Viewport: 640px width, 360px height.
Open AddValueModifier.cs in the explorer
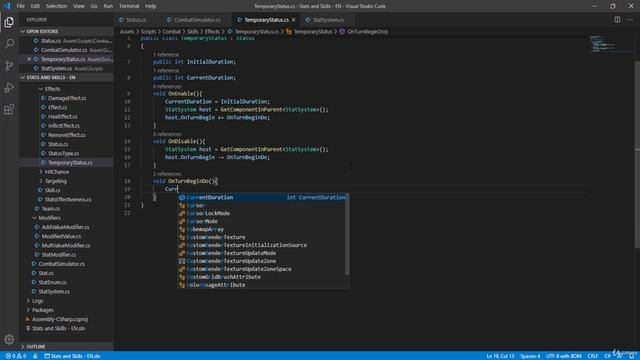coord(65,227)
